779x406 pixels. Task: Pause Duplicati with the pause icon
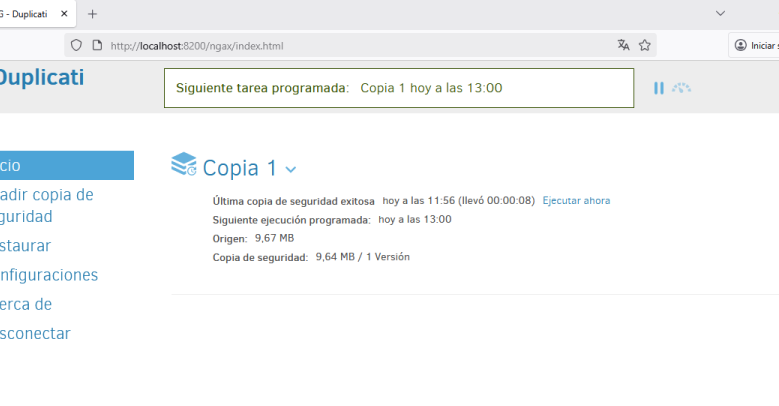[x=659, y=88]
